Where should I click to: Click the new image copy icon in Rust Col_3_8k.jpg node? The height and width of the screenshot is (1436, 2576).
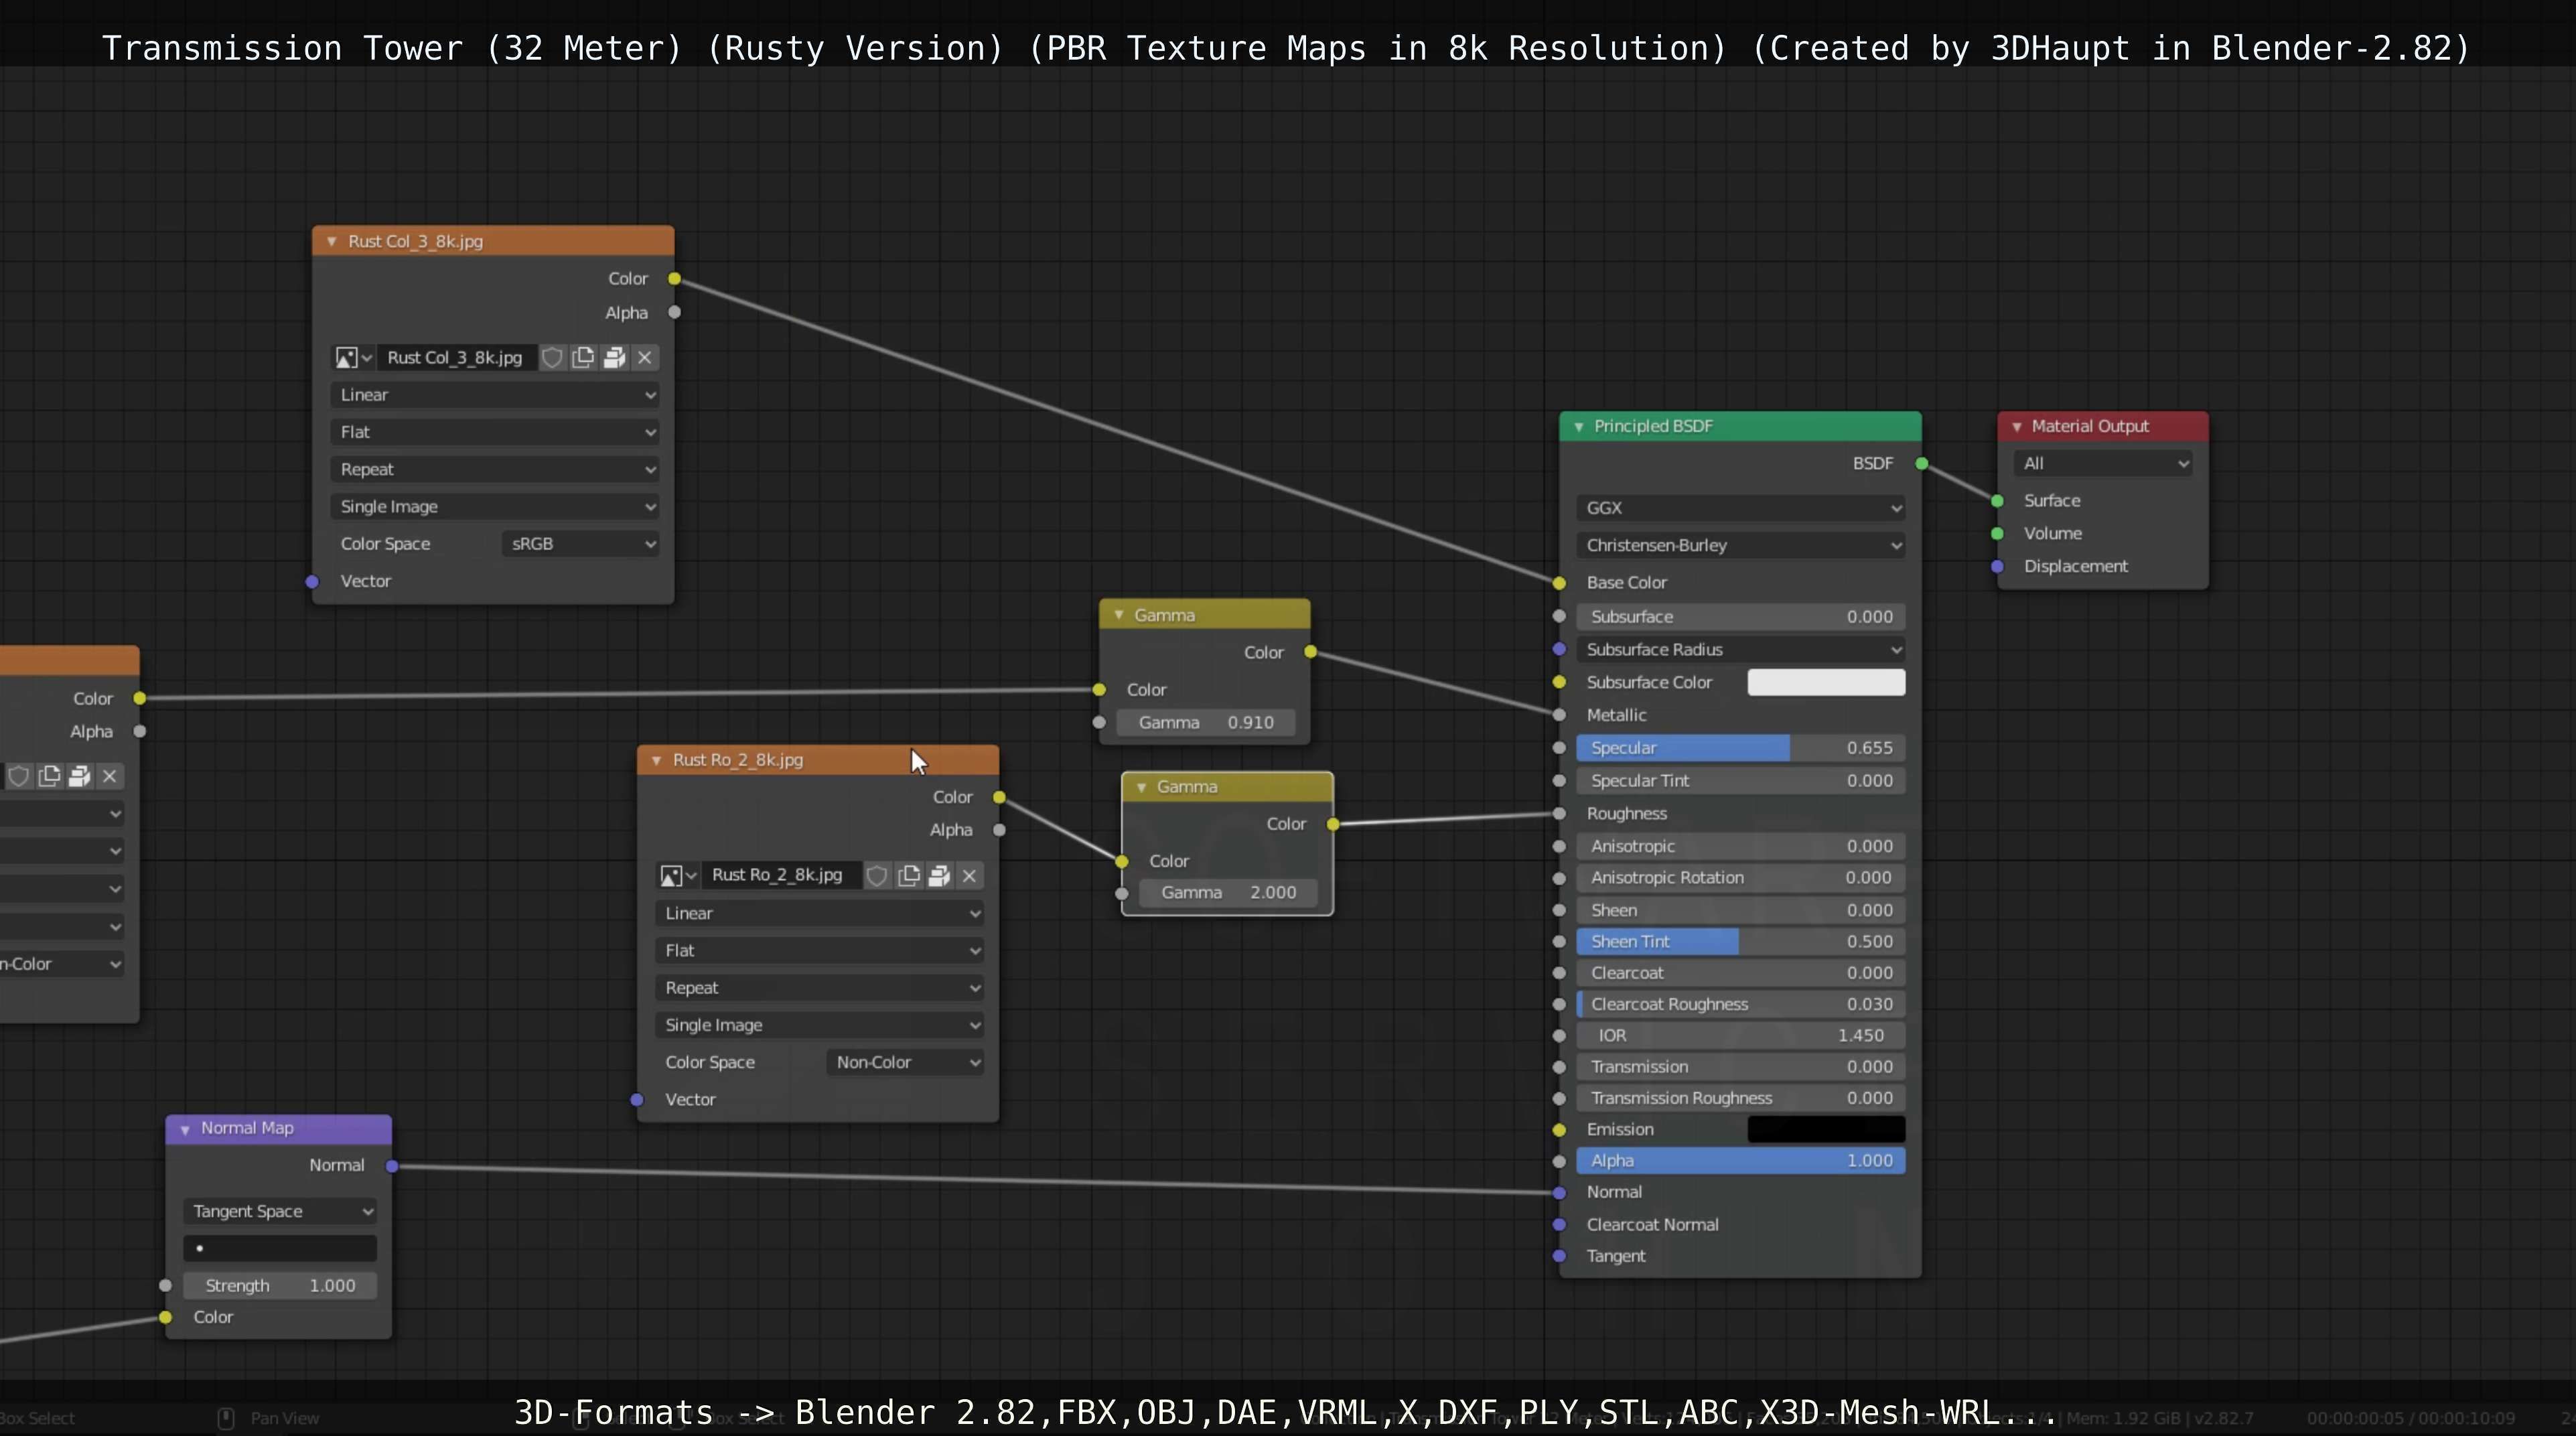click(583, 357)
